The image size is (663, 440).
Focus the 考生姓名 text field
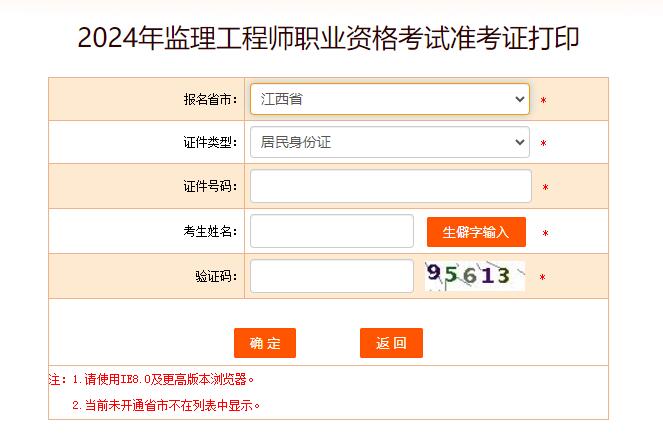(x=332, y=231)
